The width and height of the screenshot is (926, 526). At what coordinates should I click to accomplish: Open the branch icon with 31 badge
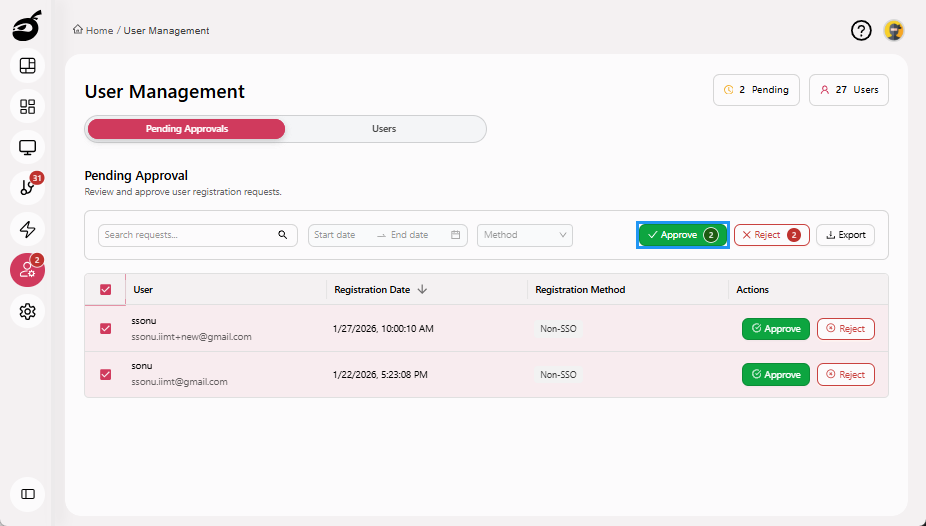pyautogui.click(x=28, y=188)
